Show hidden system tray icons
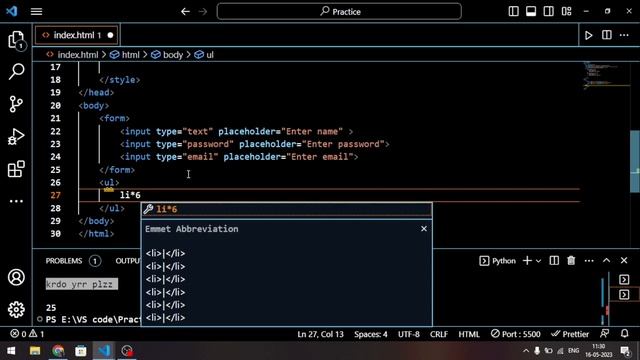Viewport: 640px width, 360px height. coord(526,351)
